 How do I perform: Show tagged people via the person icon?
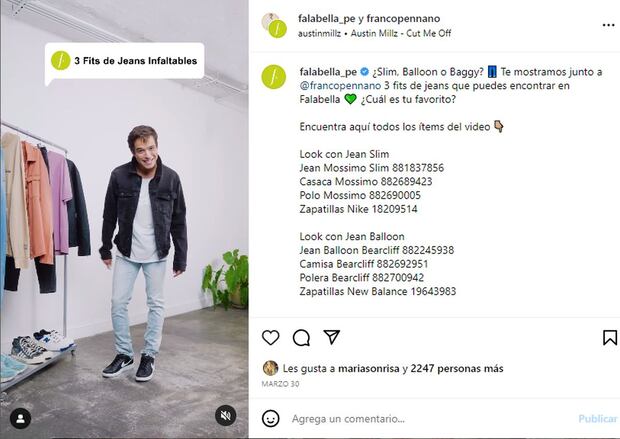[x=21, y=418]
